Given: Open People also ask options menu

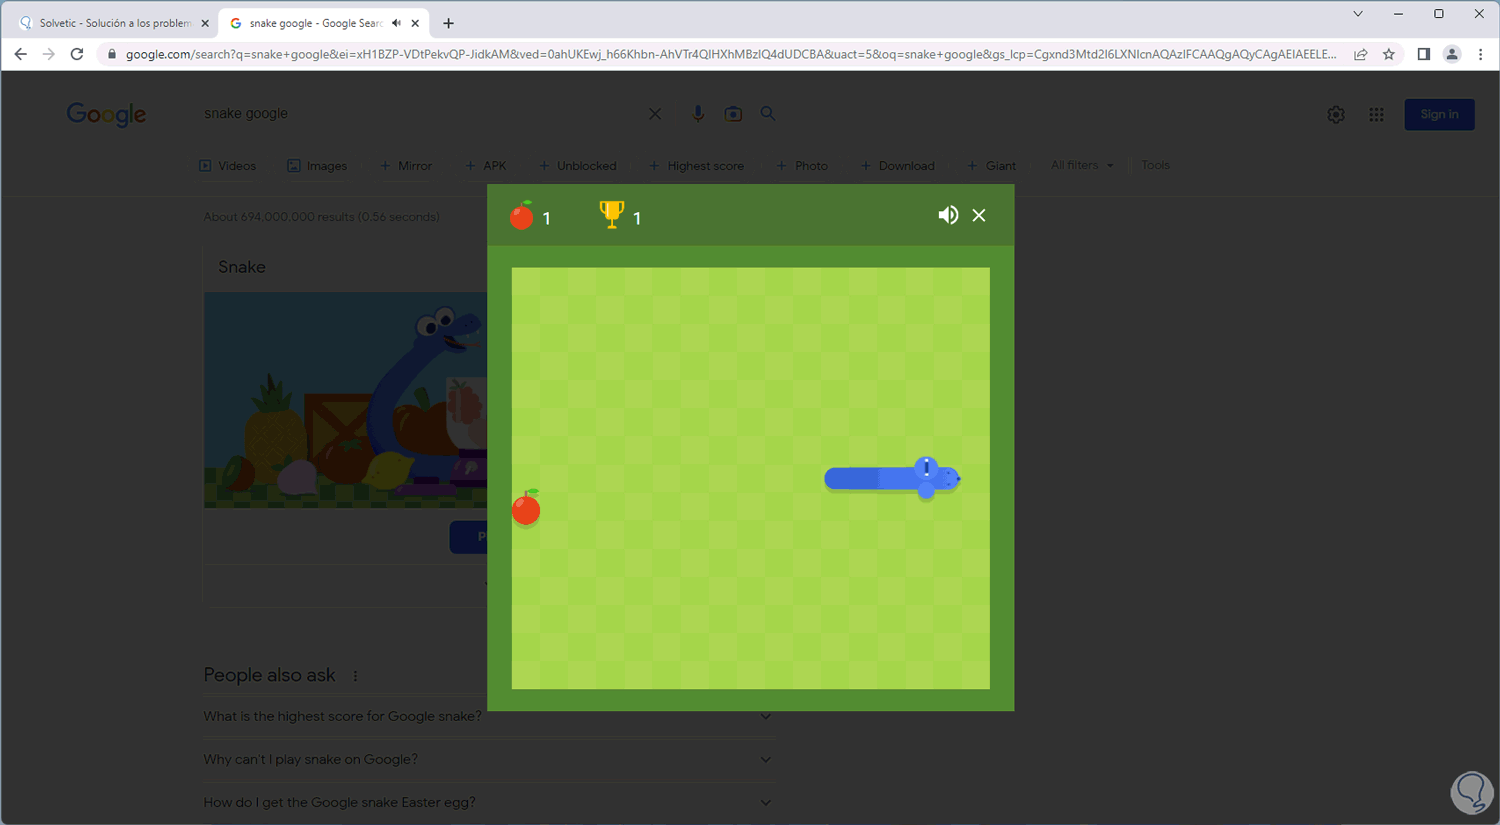Looking at the screenshot, I should tap(355, 676).
